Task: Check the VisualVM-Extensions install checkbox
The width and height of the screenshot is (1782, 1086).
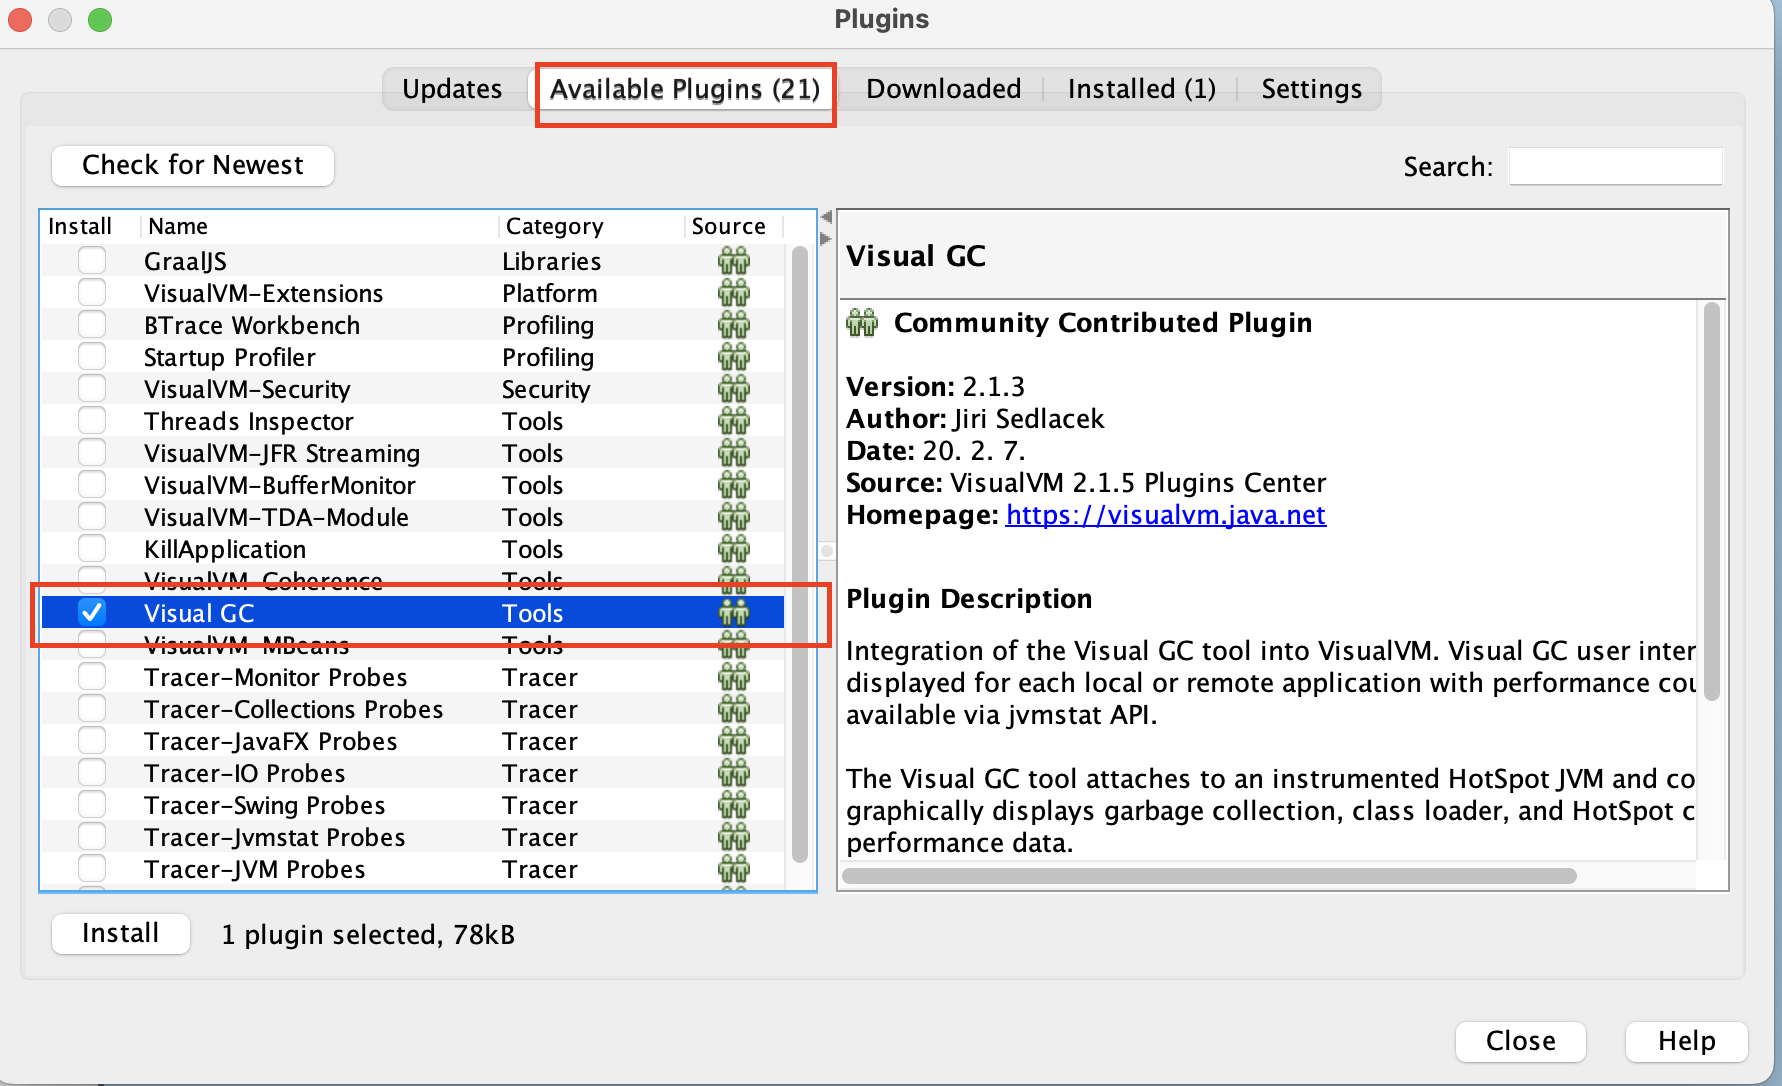Action: point(92,293)
